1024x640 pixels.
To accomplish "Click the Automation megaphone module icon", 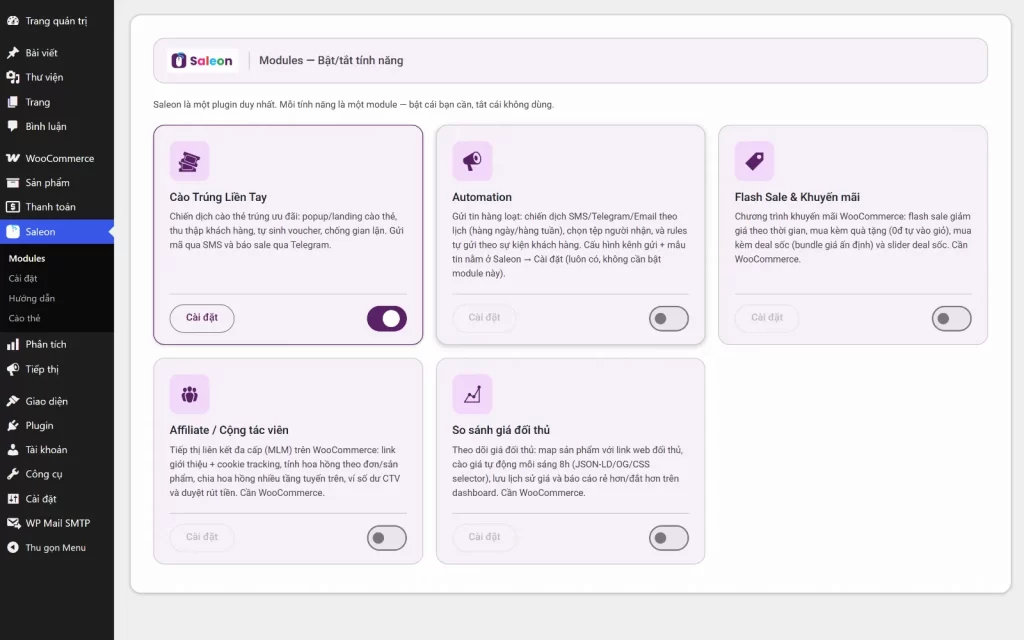I will click(472, 161).
